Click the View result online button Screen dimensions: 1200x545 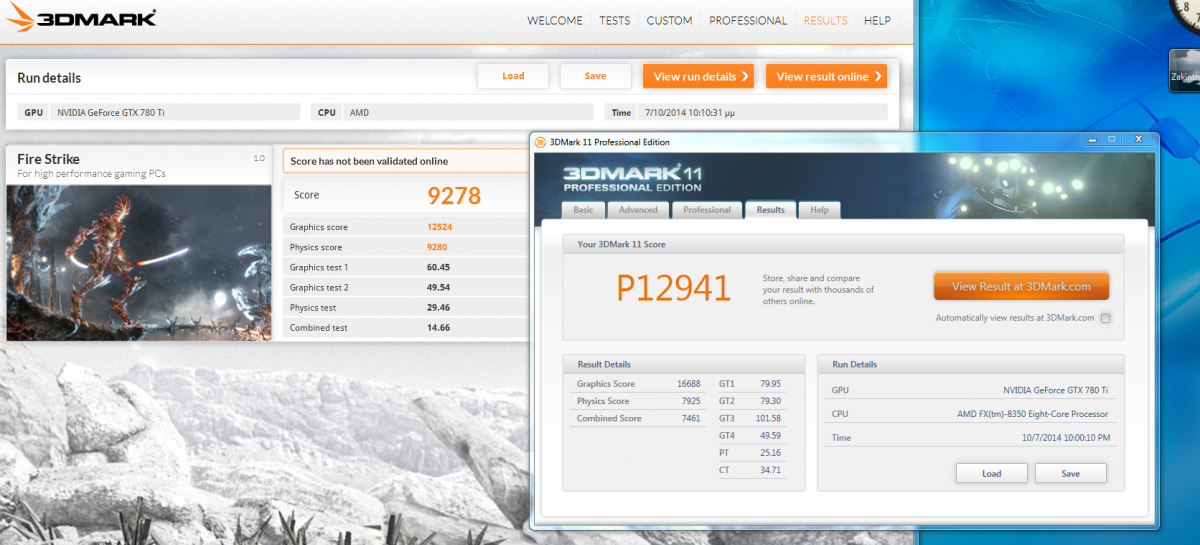point(826,76)
